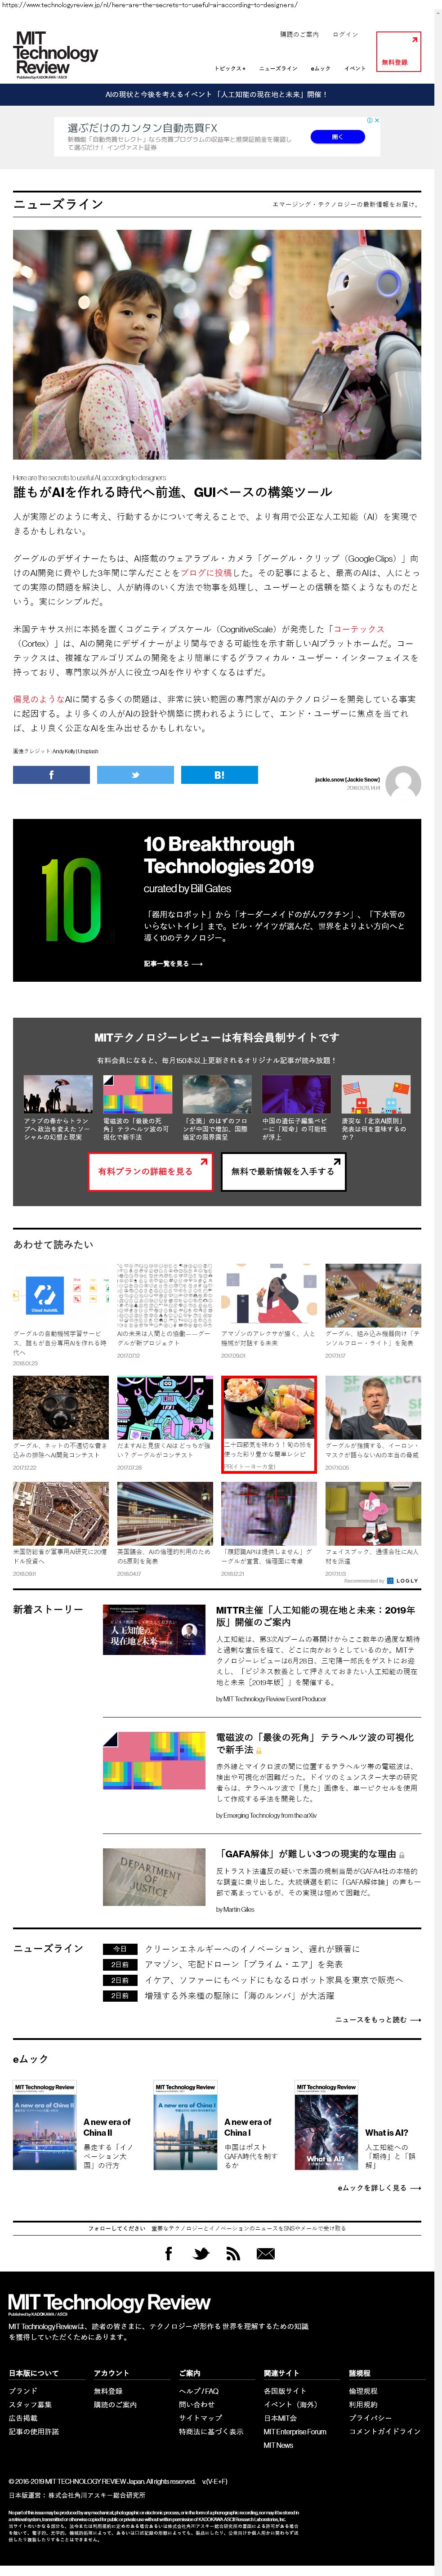Open the クリーンエネルギー newsline item

252,1949
